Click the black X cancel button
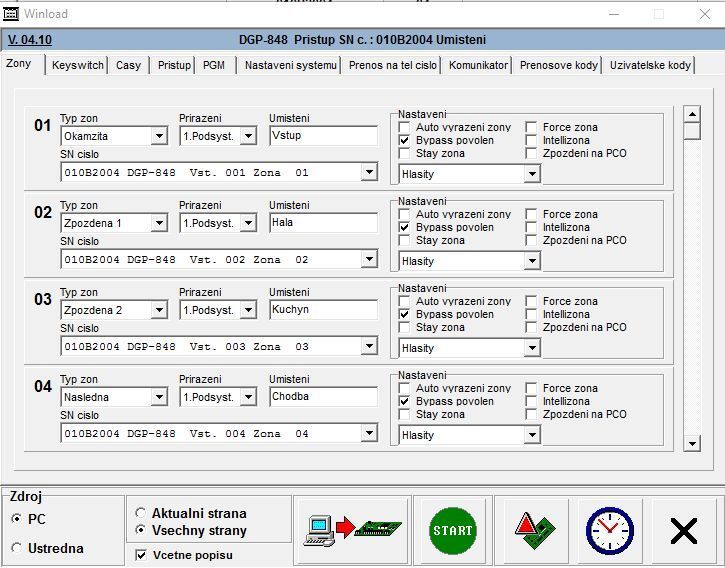Image resolution: width=725 pixels, height=568 pixels. pyautogui.click(x=684, y=531)
